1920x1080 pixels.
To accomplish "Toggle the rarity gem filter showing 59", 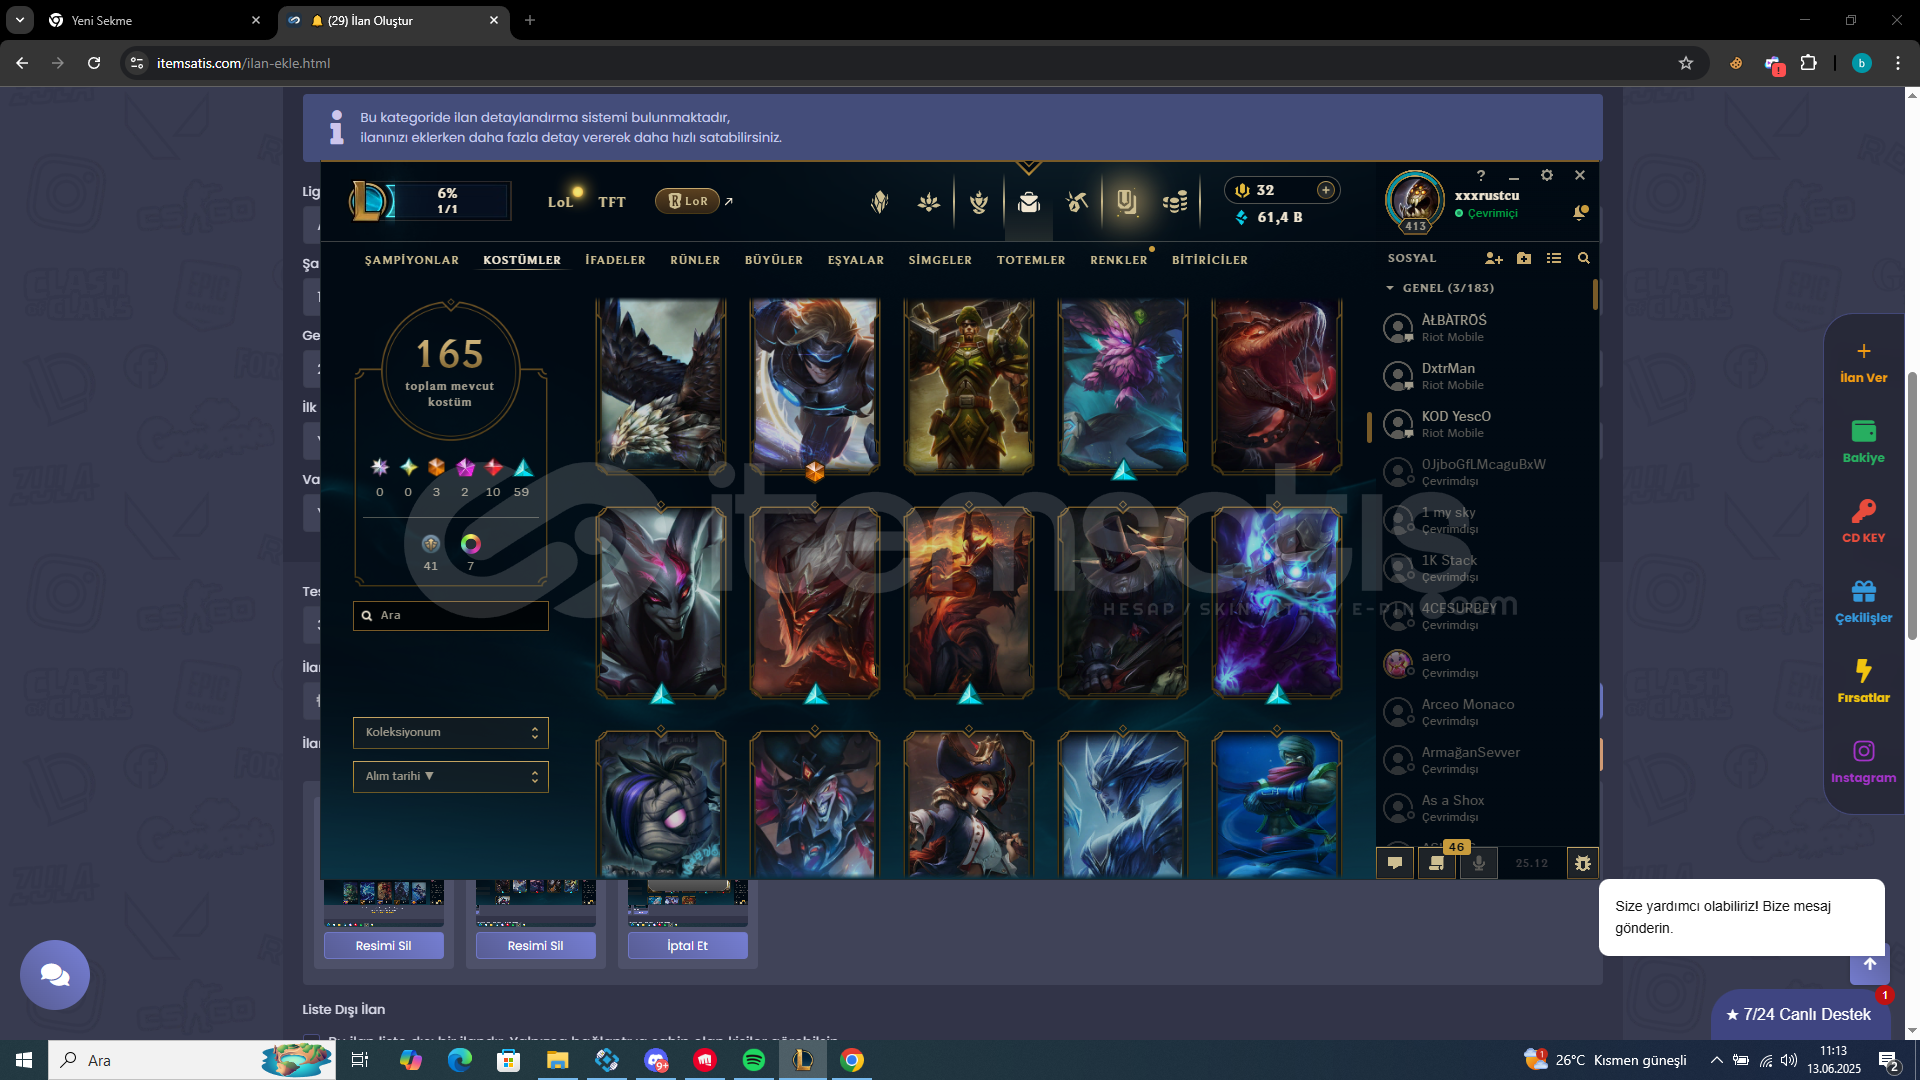I will click(523, 467).
